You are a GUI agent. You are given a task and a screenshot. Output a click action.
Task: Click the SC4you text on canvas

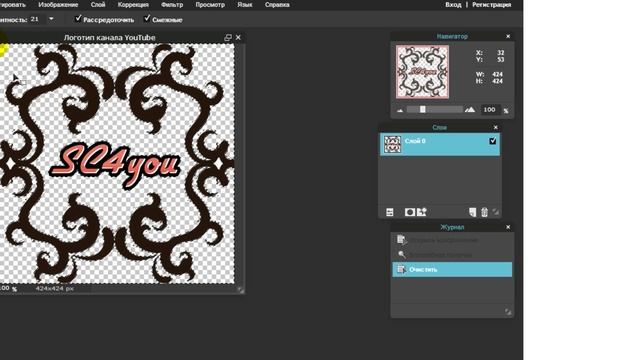(x=115, y=165)
